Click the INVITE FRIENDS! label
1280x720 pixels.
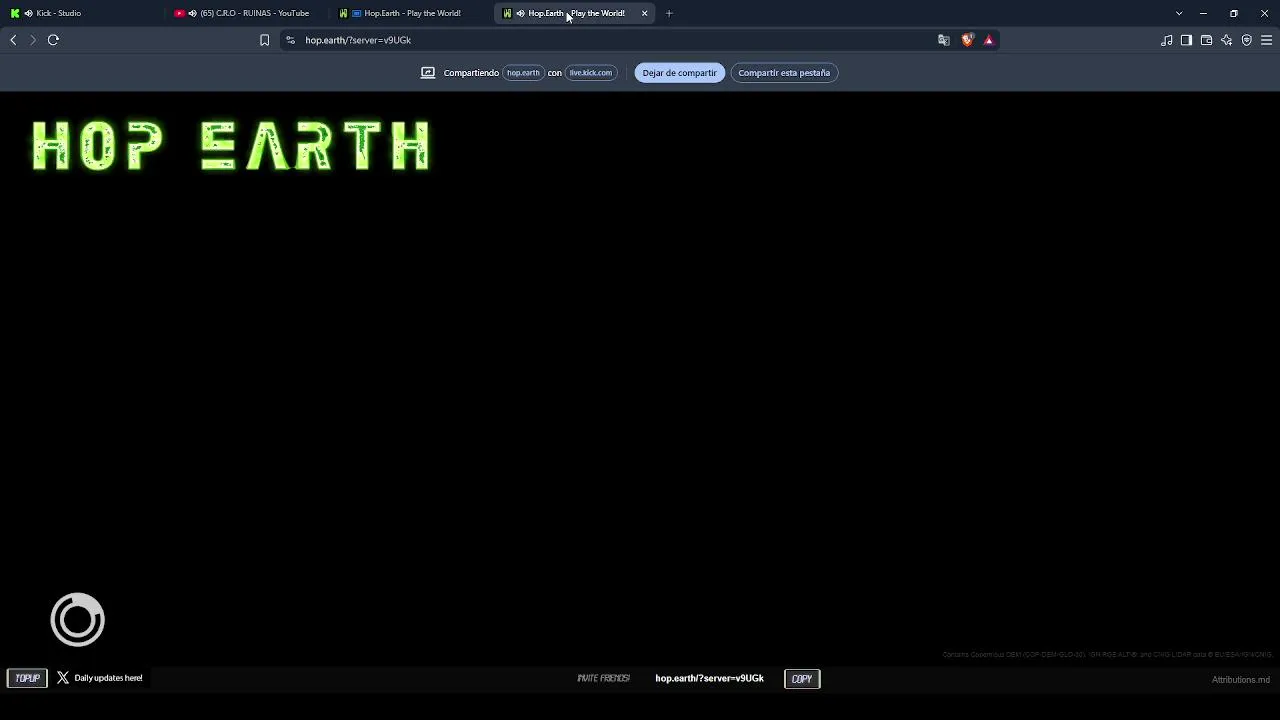click(x=603, y=678)
